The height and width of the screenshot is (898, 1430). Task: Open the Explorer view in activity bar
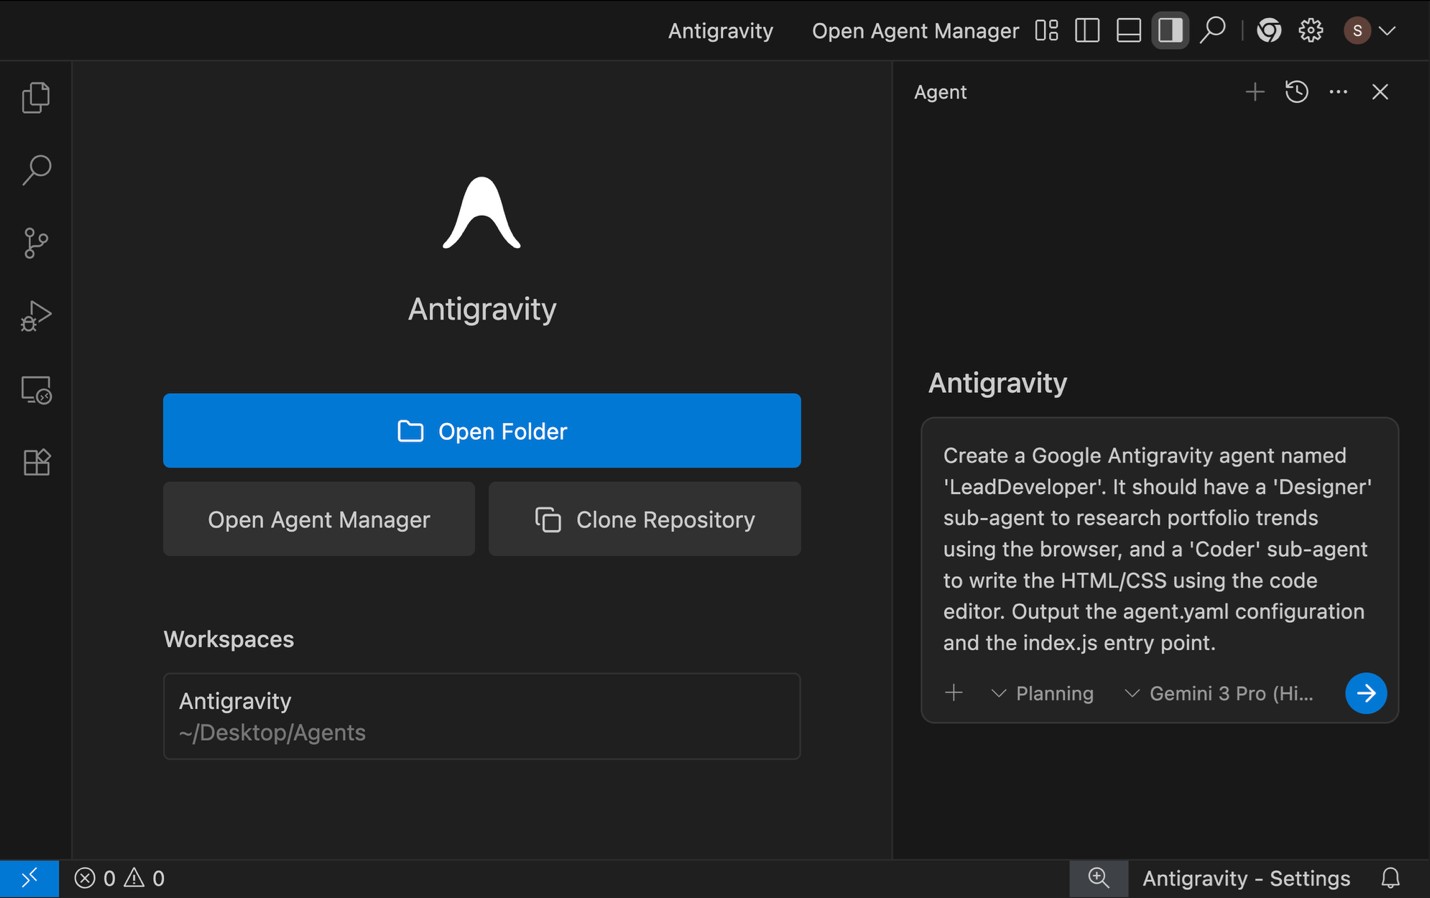36,98
